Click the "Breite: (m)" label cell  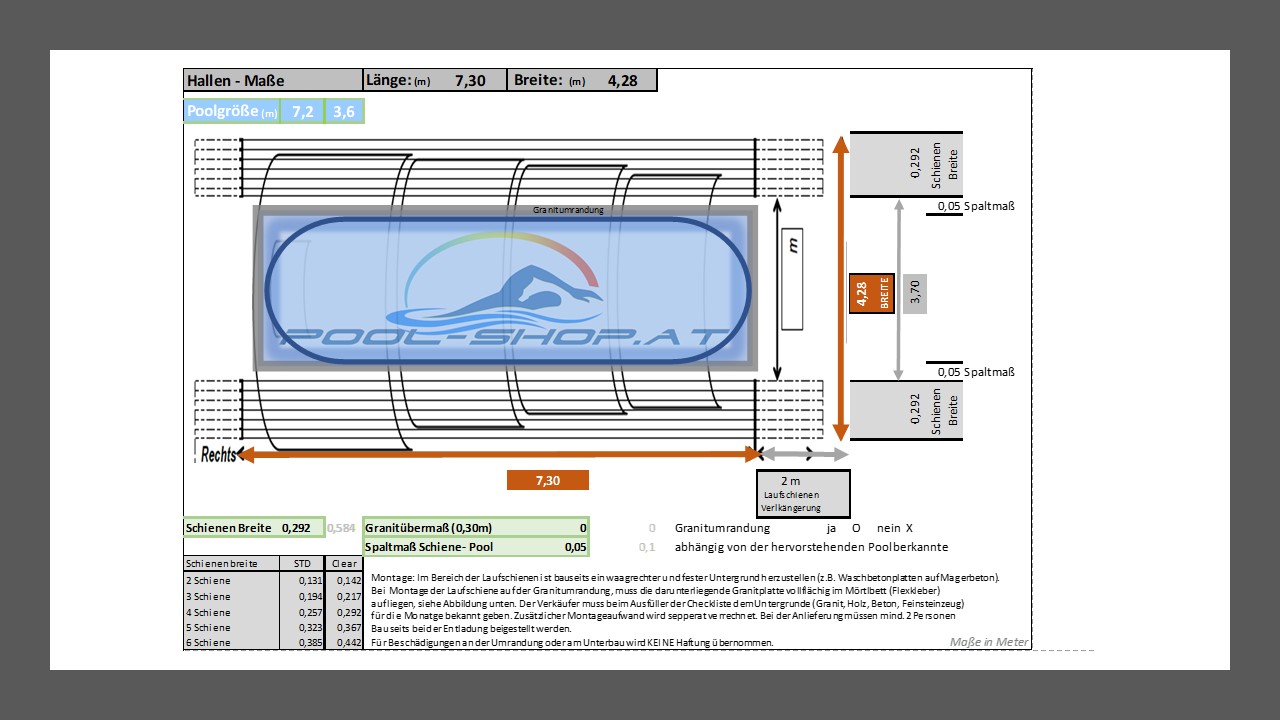(x=549, y=80)
